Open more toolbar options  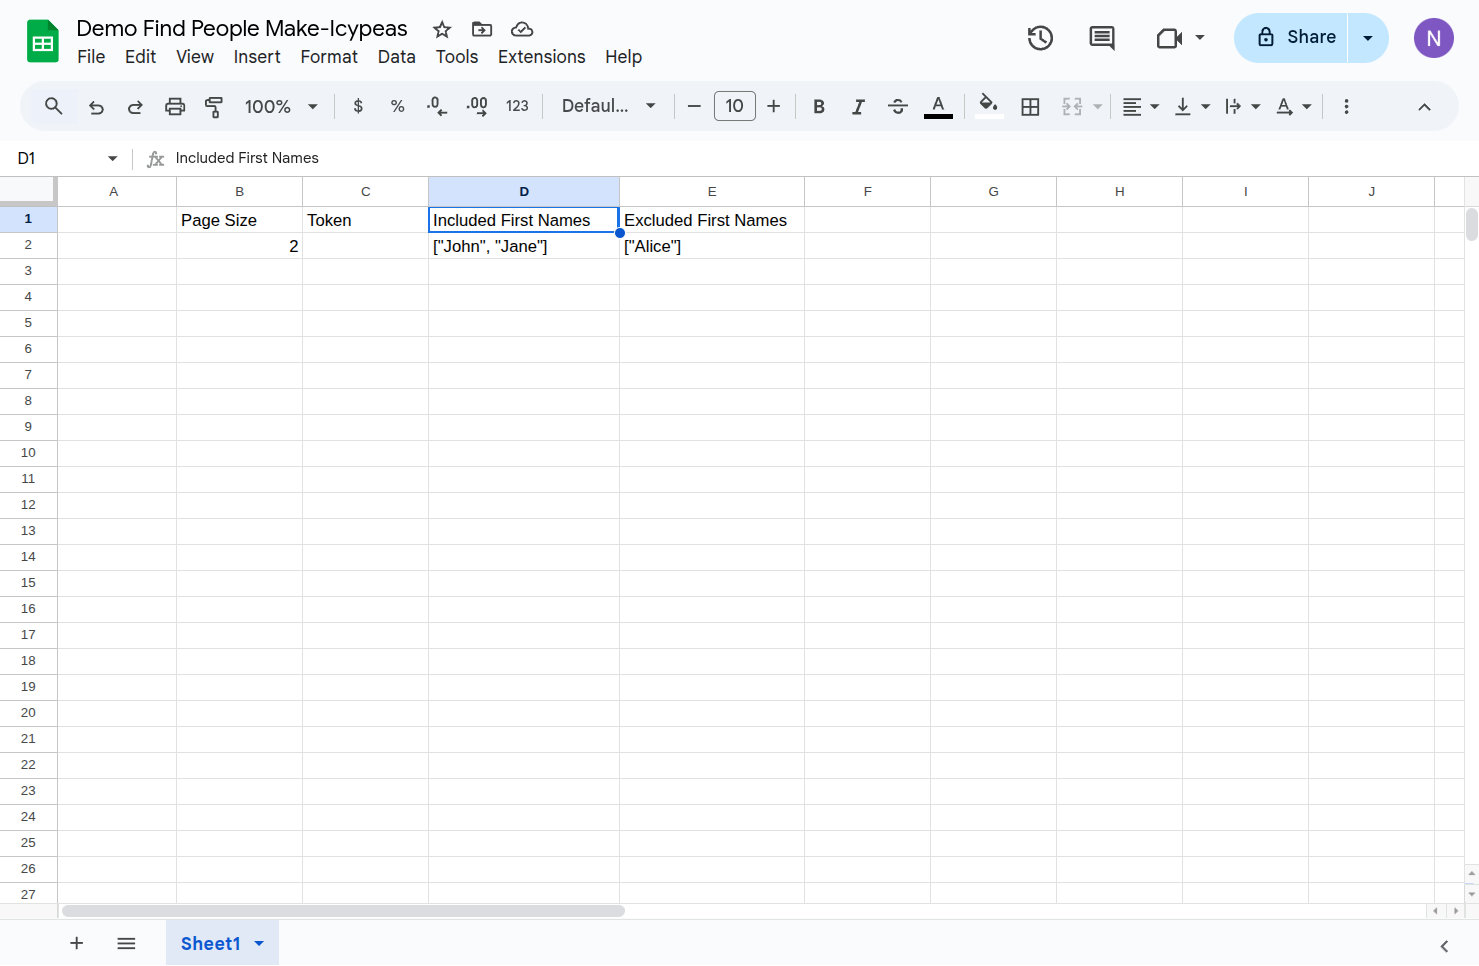(x=1346, y=106)
